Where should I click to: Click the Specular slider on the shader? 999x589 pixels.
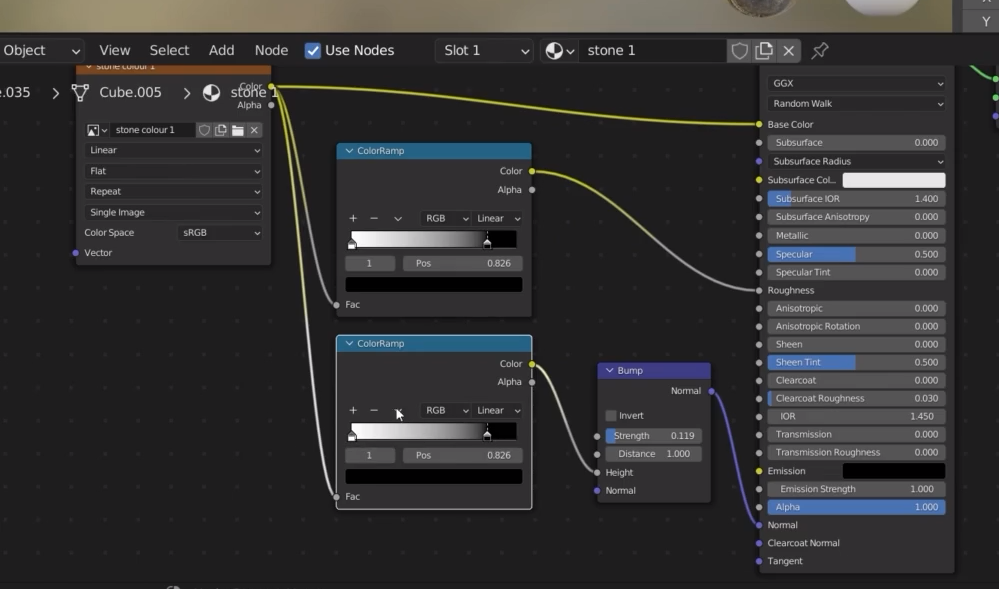(x=856, y=254)
